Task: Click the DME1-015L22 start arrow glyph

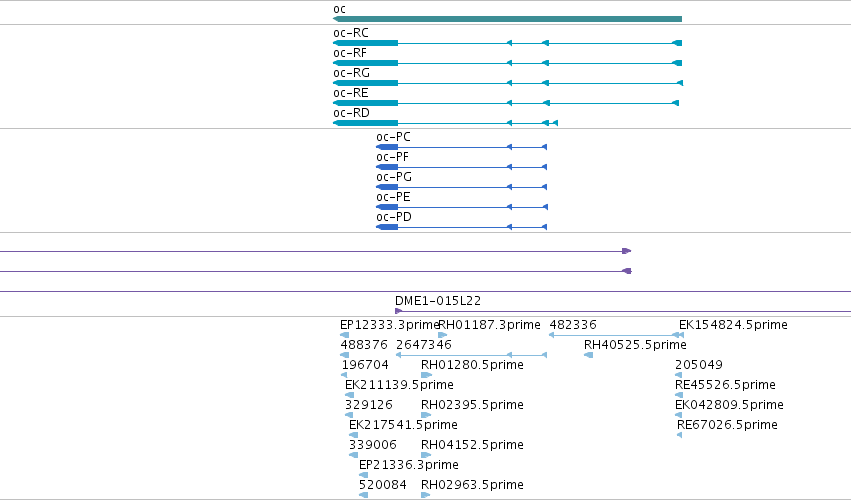Action: (399, 311)
